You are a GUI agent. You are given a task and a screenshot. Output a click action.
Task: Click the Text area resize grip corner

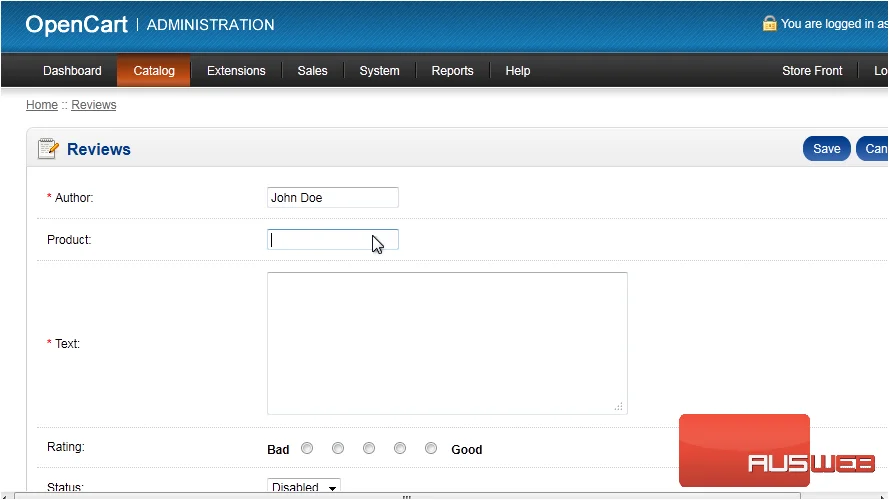(619, 406)
